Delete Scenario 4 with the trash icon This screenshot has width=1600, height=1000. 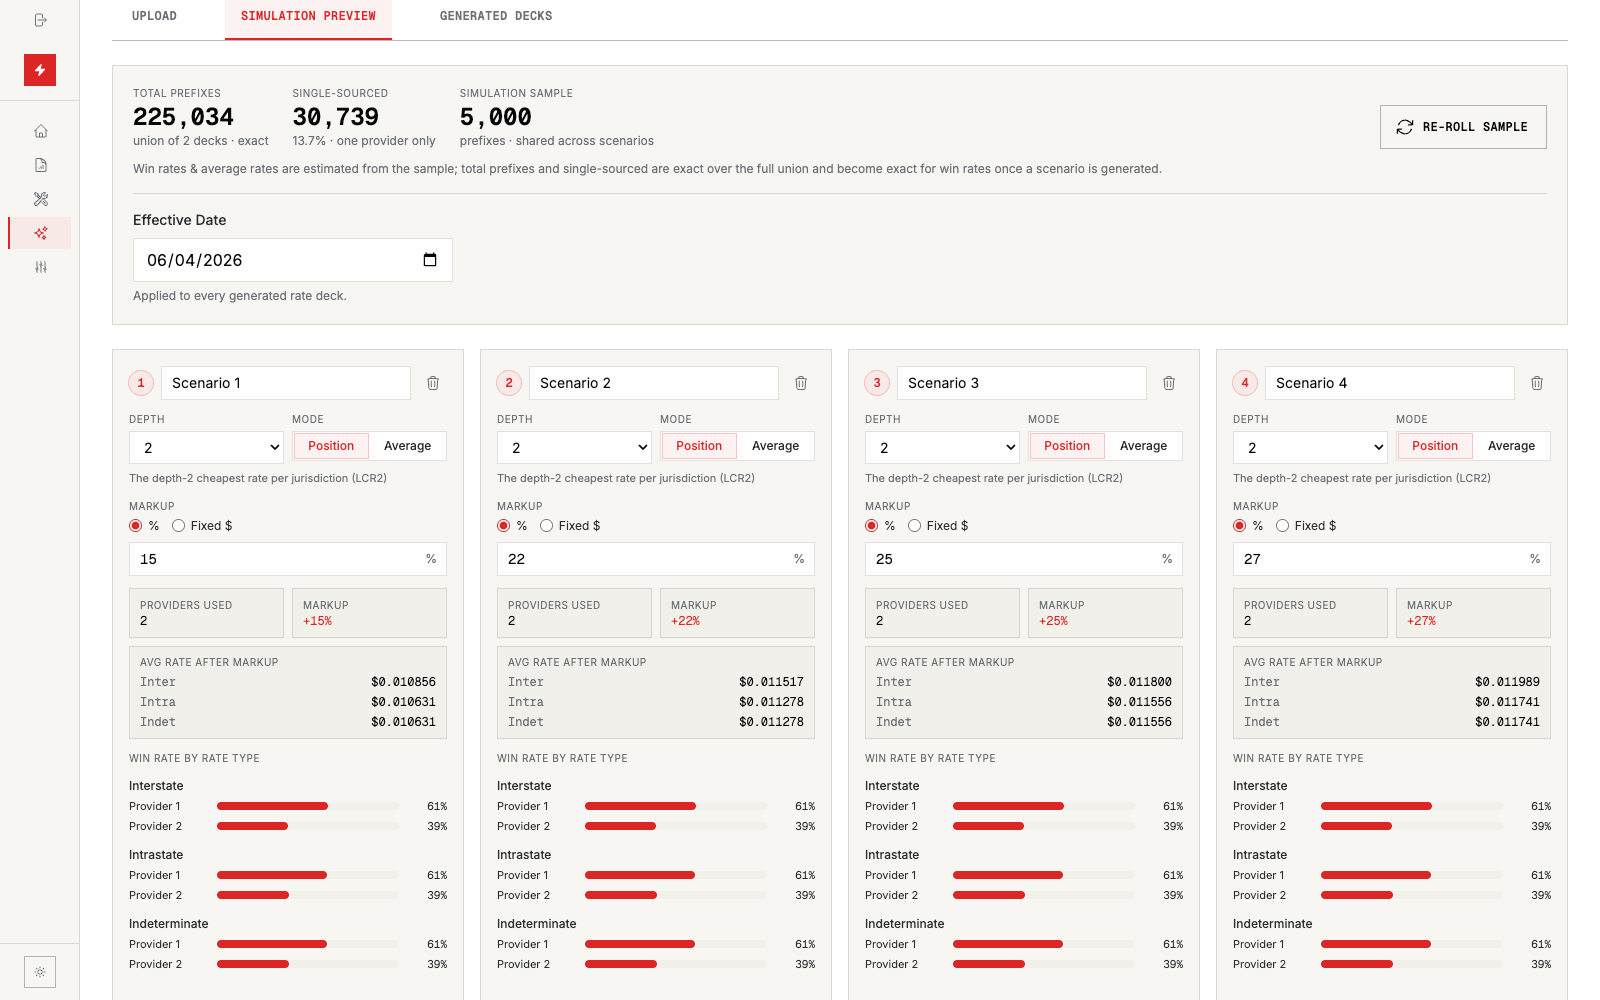coord(1537,383)
